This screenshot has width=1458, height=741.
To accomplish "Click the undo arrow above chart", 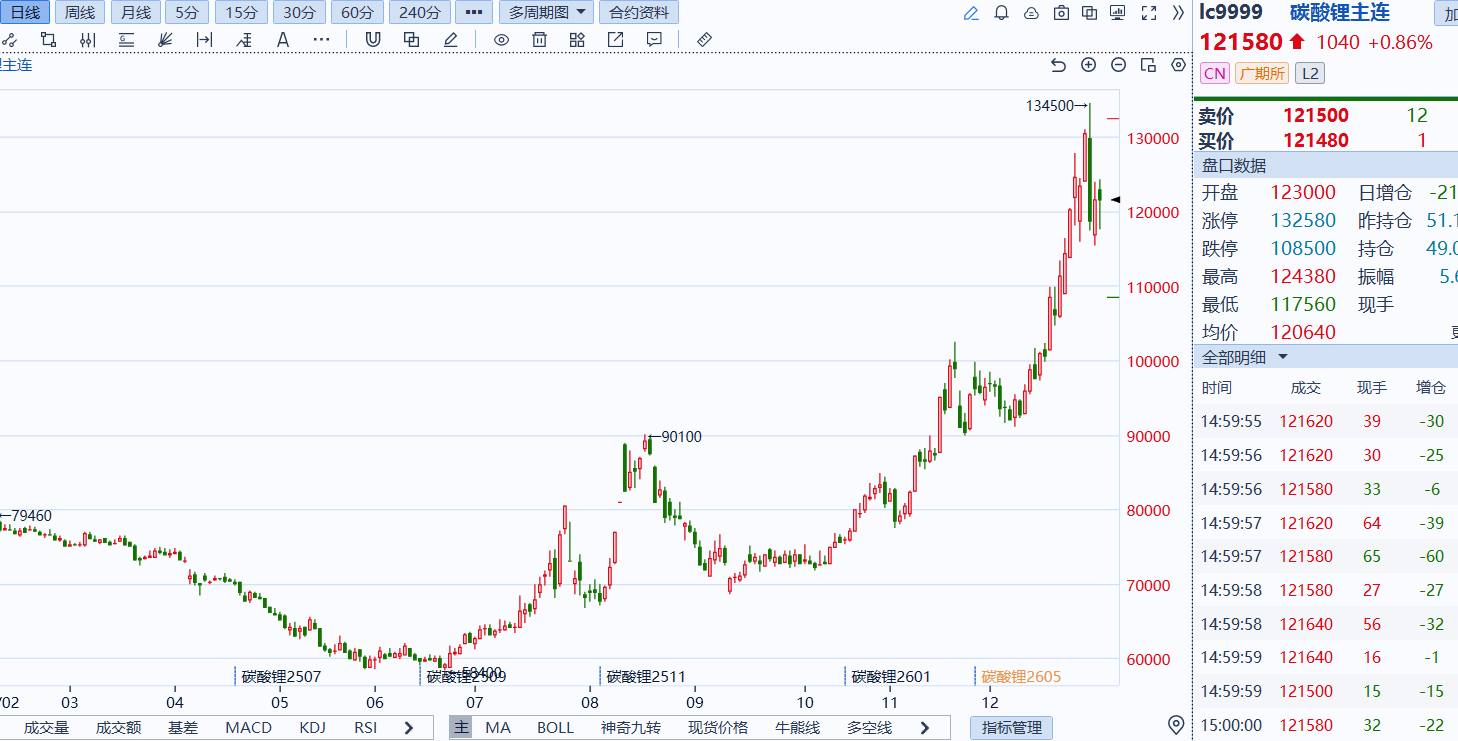I will click(x=1059, y=65).
